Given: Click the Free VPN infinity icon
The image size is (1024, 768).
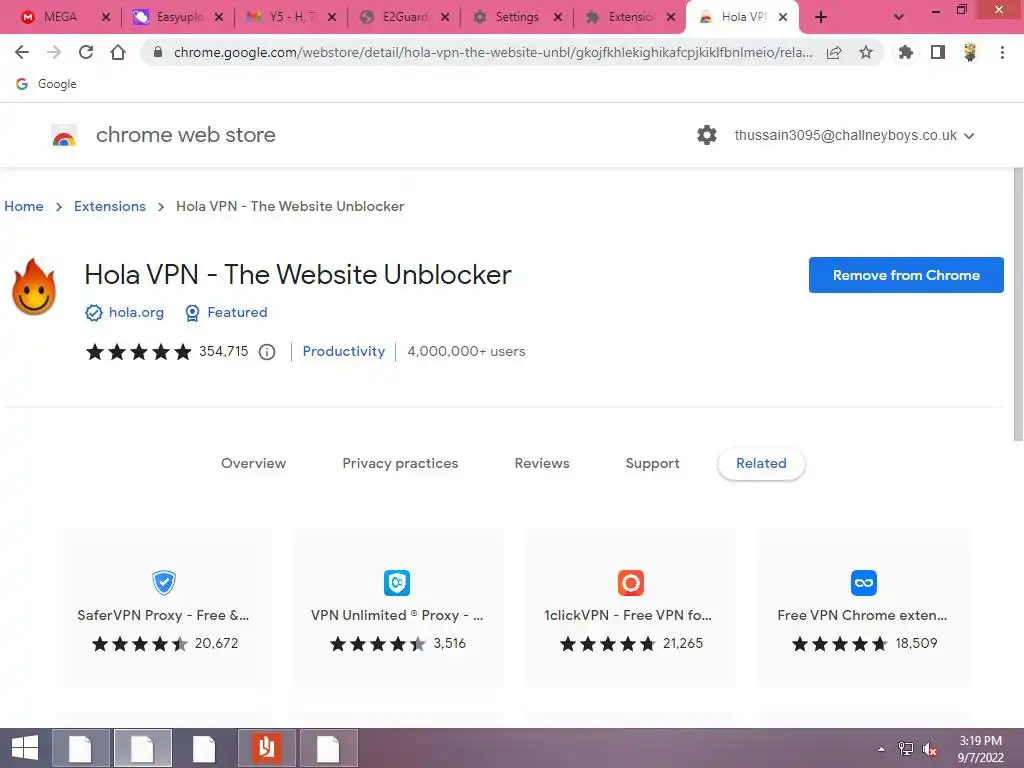Looking at the screenshot, I should [864, 583].
